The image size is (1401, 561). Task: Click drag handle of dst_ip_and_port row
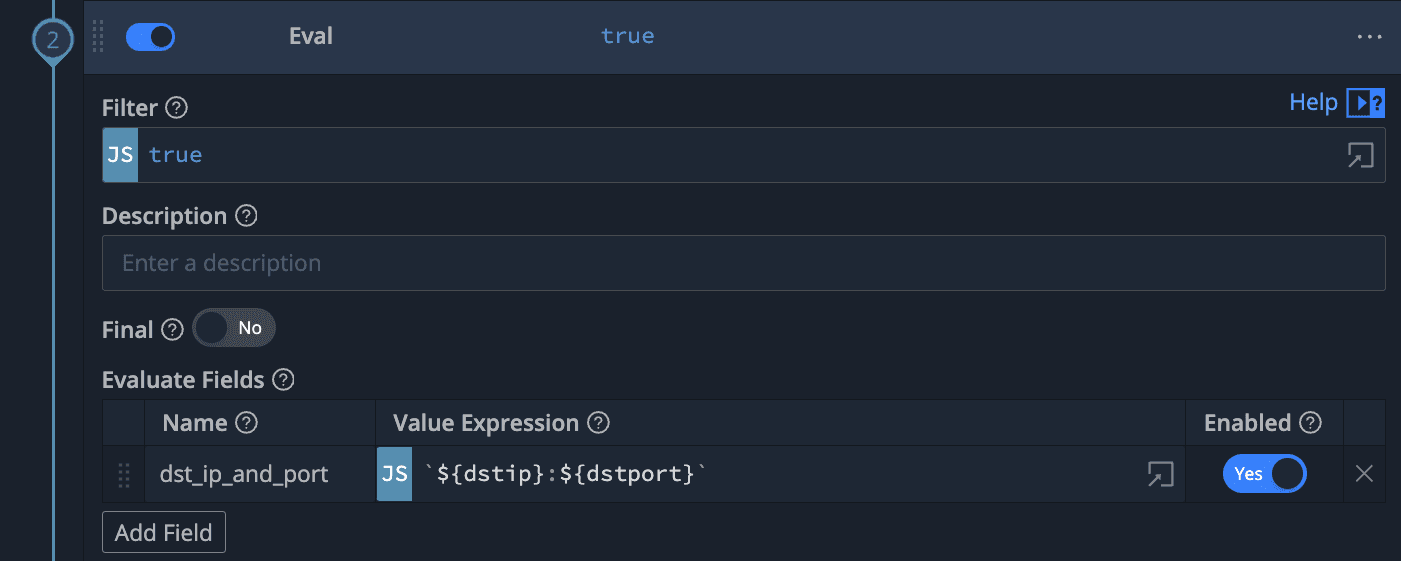pos(124,474)
